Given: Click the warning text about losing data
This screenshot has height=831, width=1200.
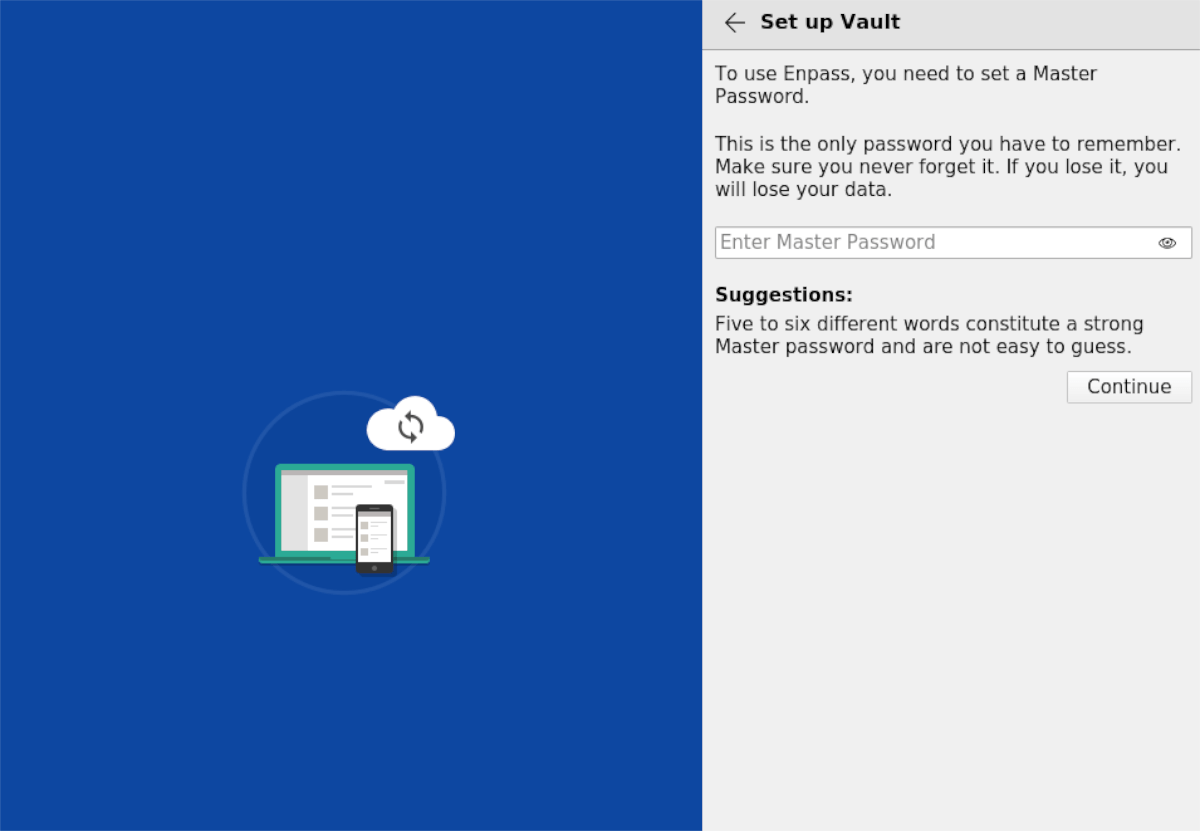Looking at the screenshot, I should pyautogui.click(x=945, y=166).
